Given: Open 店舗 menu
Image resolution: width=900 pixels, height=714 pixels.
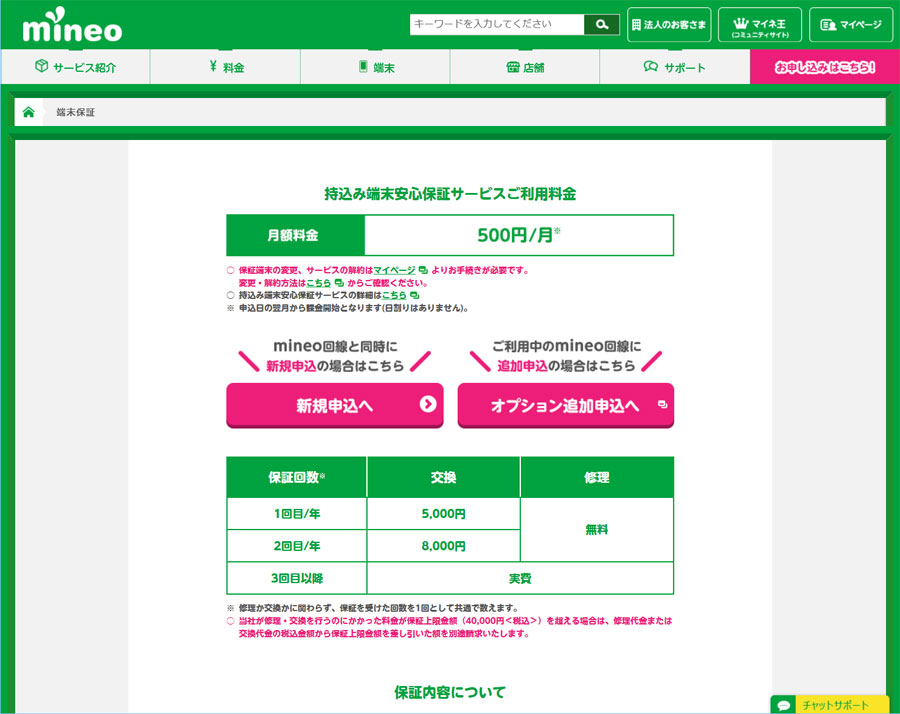Looking at the screenshot, I should [x=525, y=67].
